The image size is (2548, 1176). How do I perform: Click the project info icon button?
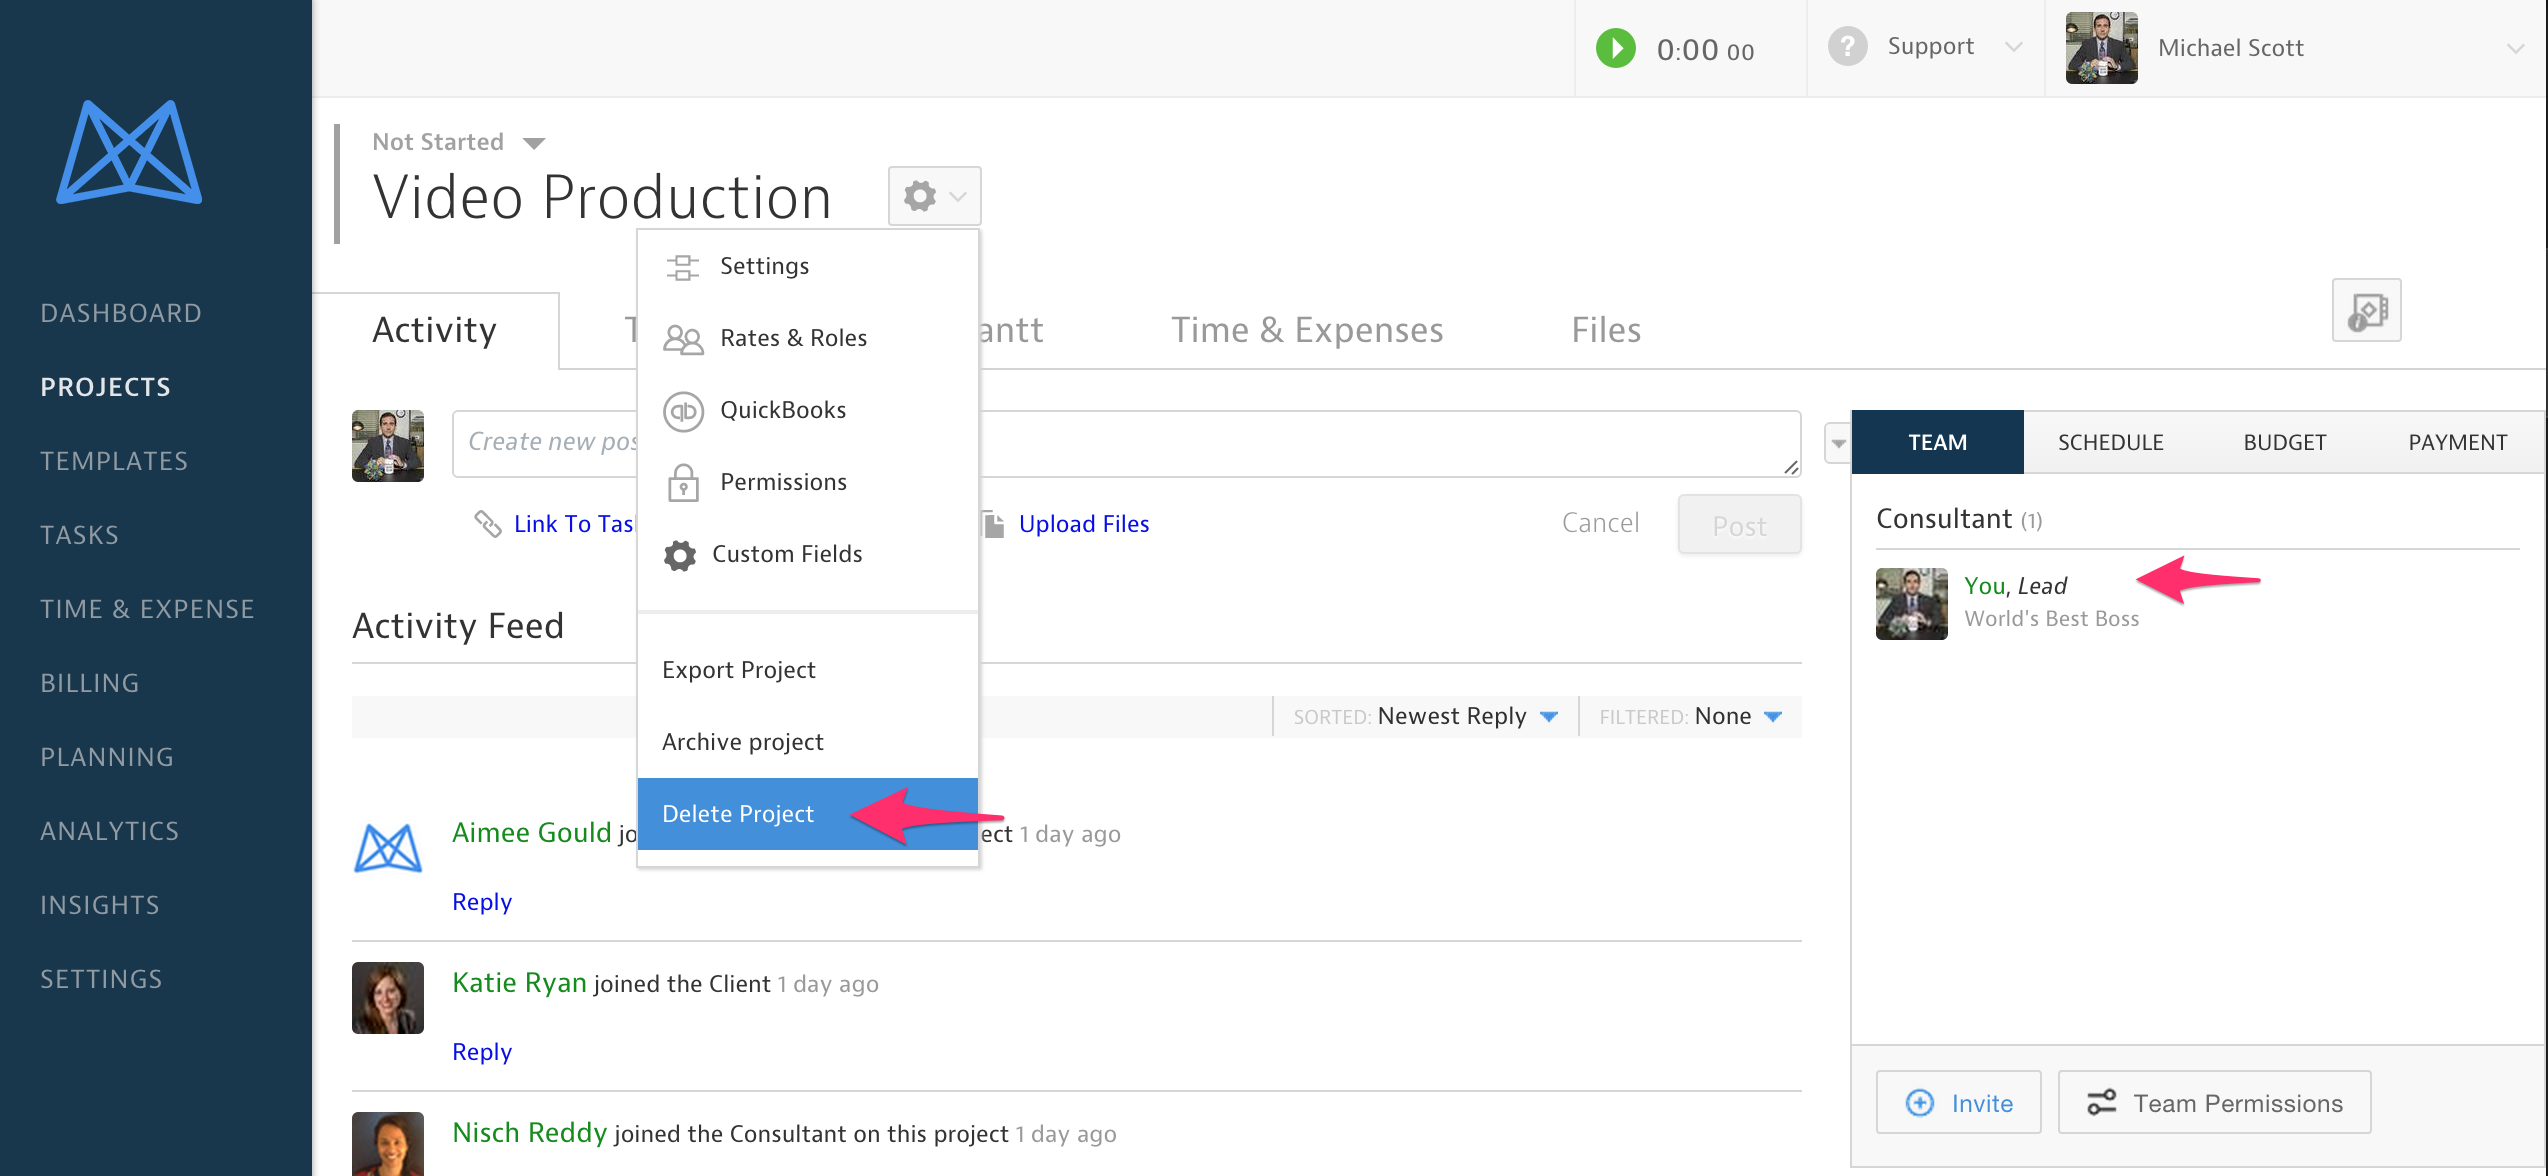[x=2366, y=311]
